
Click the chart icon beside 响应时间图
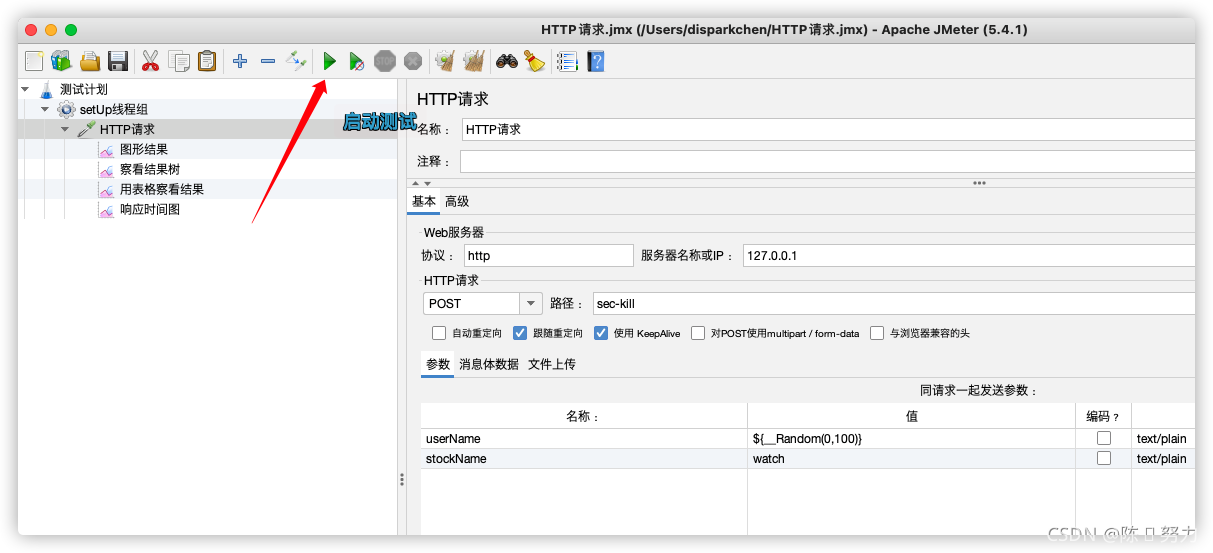106,210
